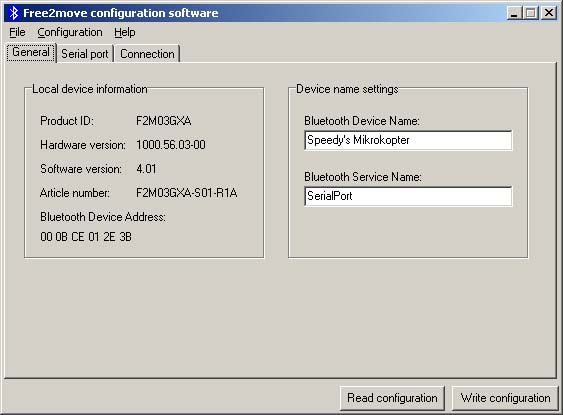
Task: Switch to the Connection tab
Action: pos(147,54)
